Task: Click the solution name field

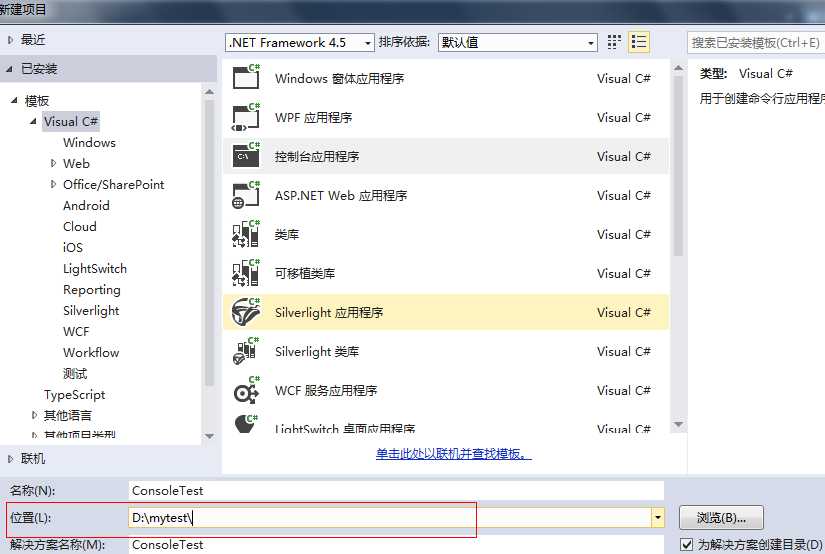Action: tap(396, 545)
